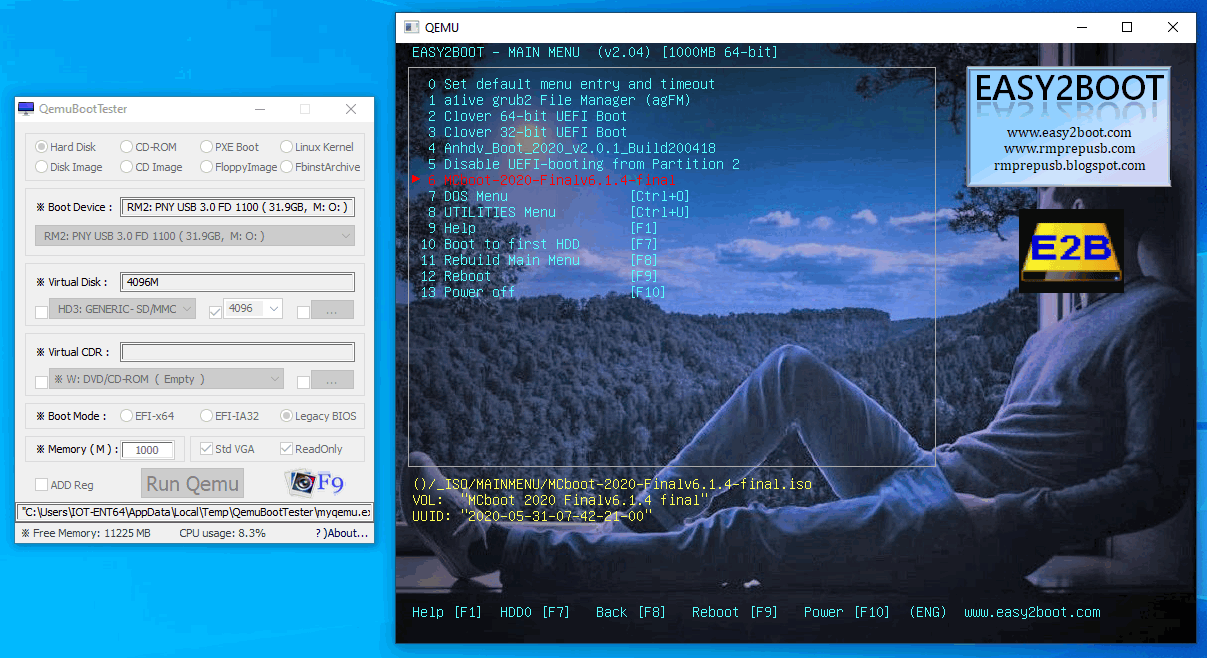The width and height of the screenshot is (1207, 658).
Task: Select the UTILITIES Menu entry
Action: click(x=558, y=212)
